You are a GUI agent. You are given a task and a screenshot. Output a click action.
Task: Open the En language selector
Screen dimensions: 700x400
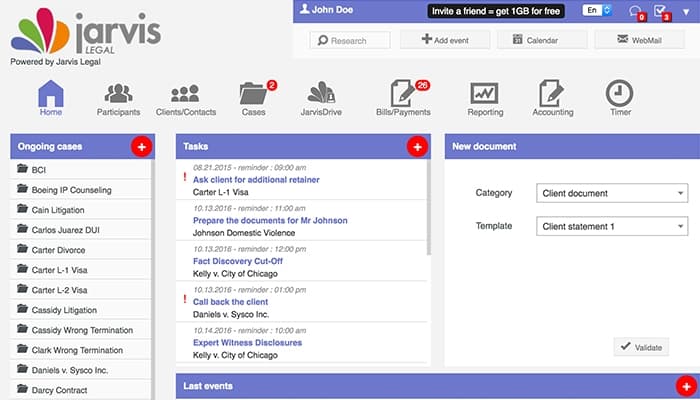click(x=597, y=10)
